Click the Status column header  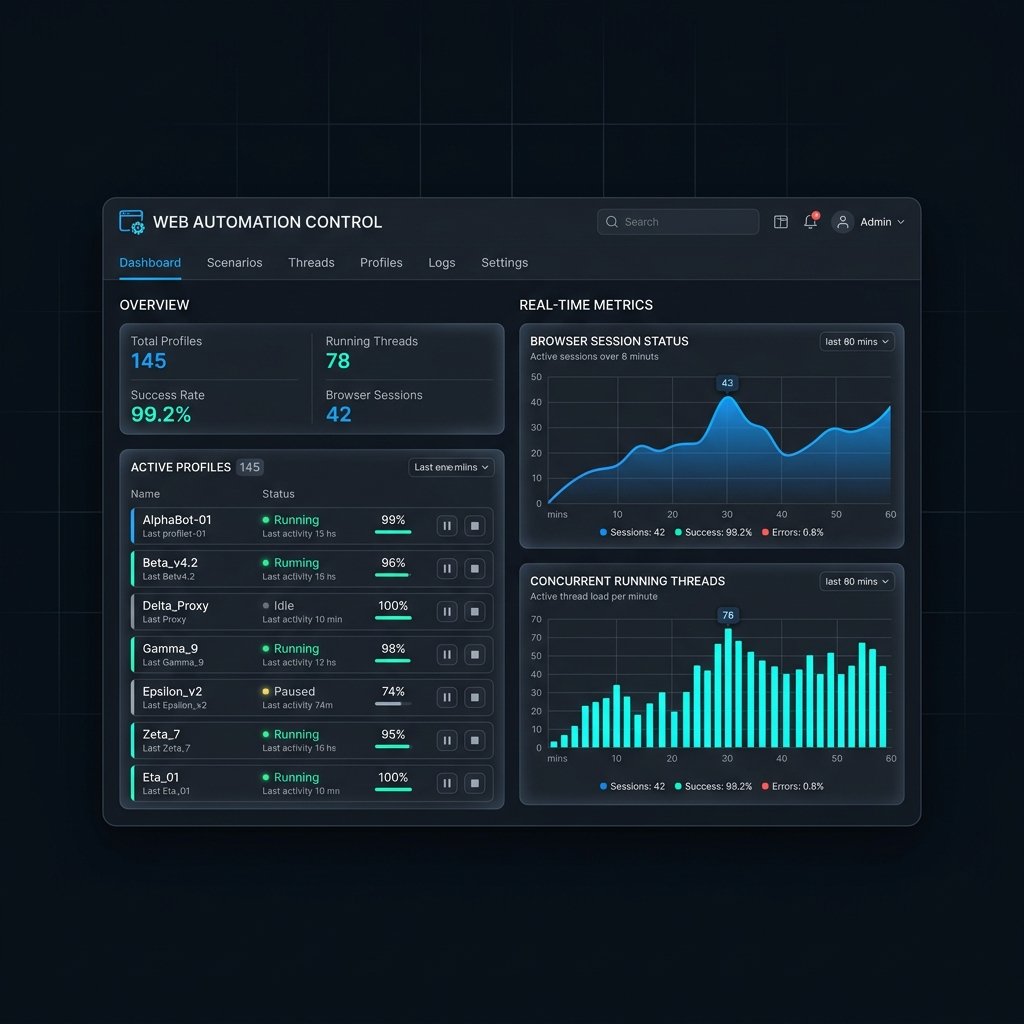pos(278,494)
